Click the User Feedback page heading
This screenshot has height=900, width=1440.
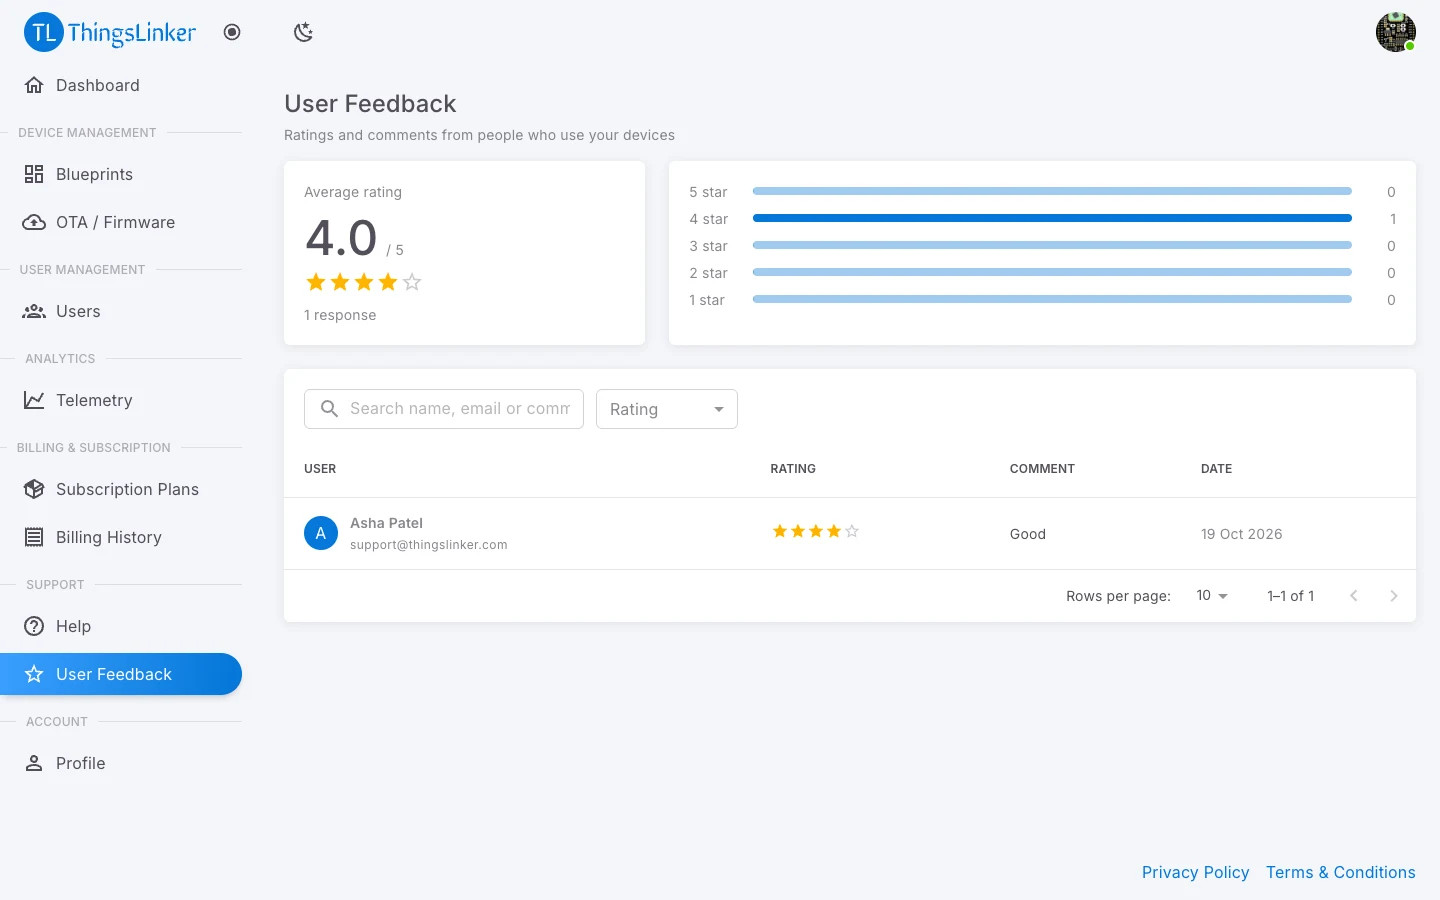click(370, 104)
